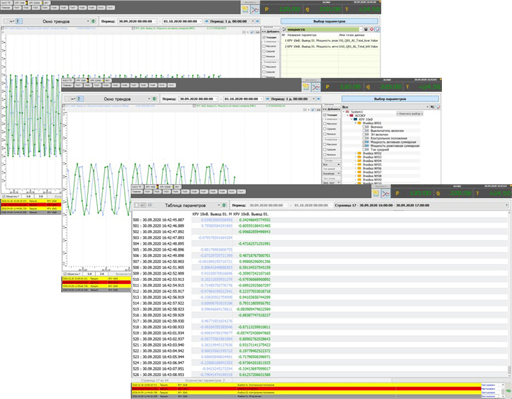Select table row 500 : 30.09.2020 16:42:45.887
The image size is (512, 399).
tap(320, 220)
